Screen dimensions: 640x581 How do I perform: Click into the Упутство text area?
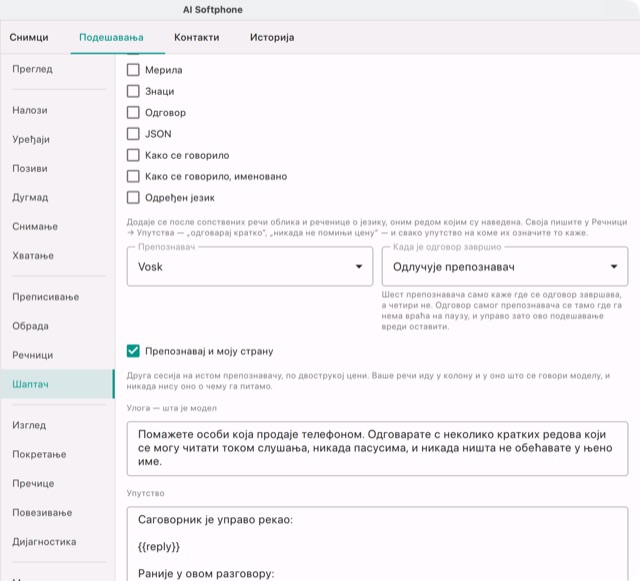tap(377, 544)
